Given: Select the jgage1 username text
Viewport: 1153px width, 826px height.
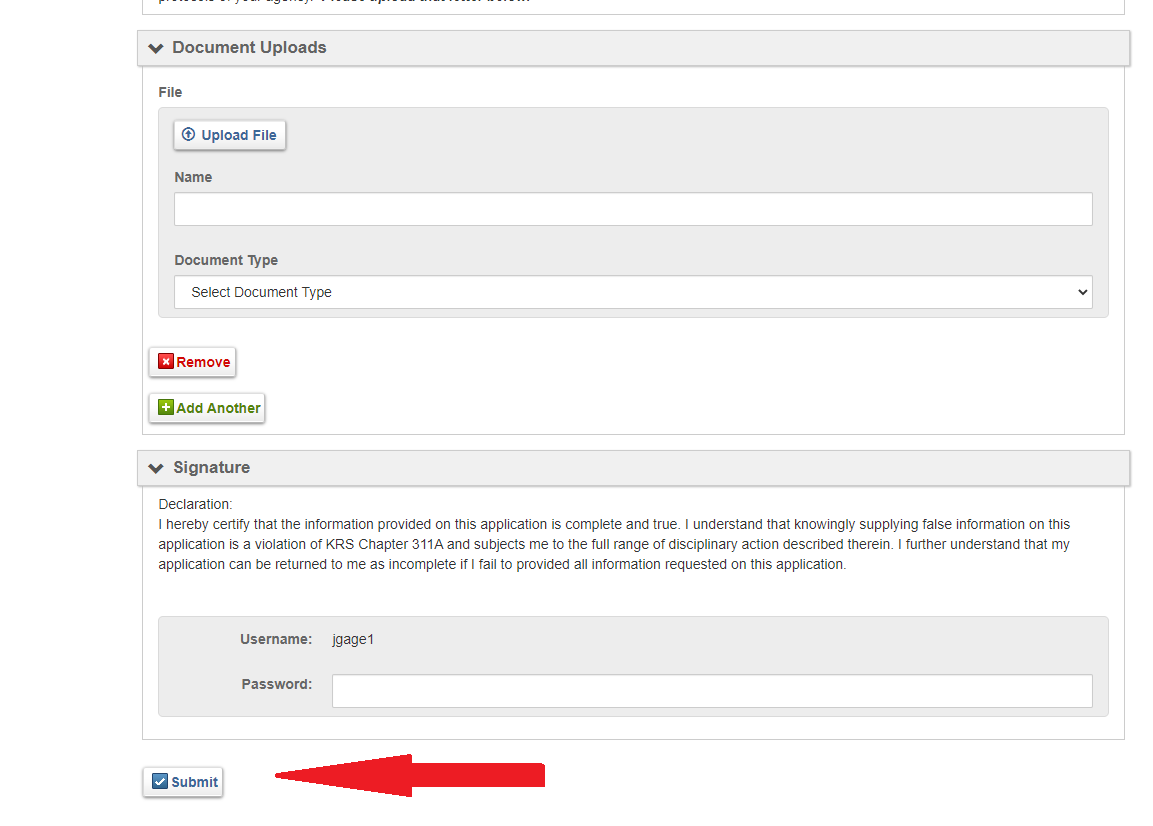Looking at the screenshot, I should point(353,639).
